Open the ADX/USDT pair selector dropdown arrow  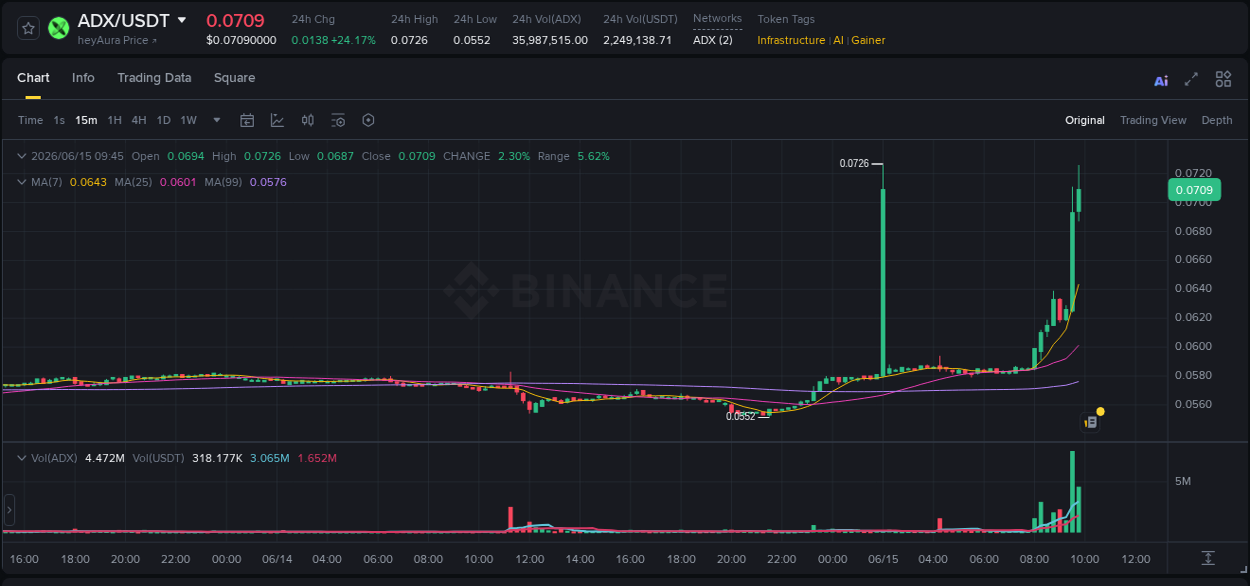click(181, 20)
